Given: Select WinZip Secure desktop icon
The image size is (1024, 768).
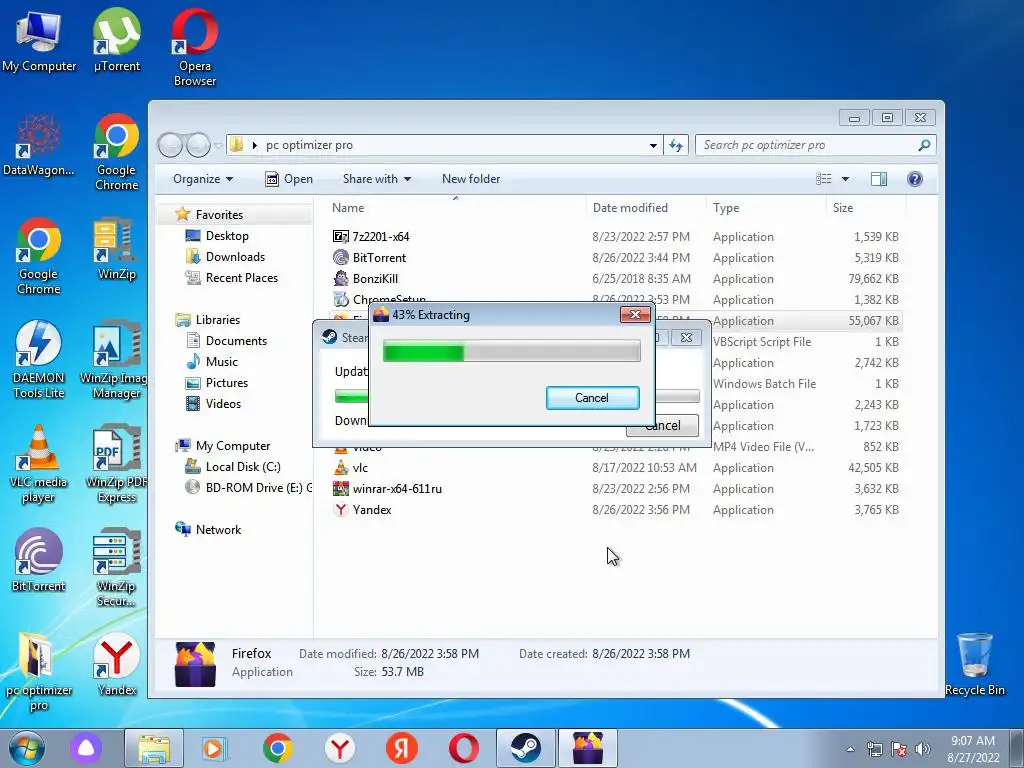Looking at the screenshot, I should point(117,568).
